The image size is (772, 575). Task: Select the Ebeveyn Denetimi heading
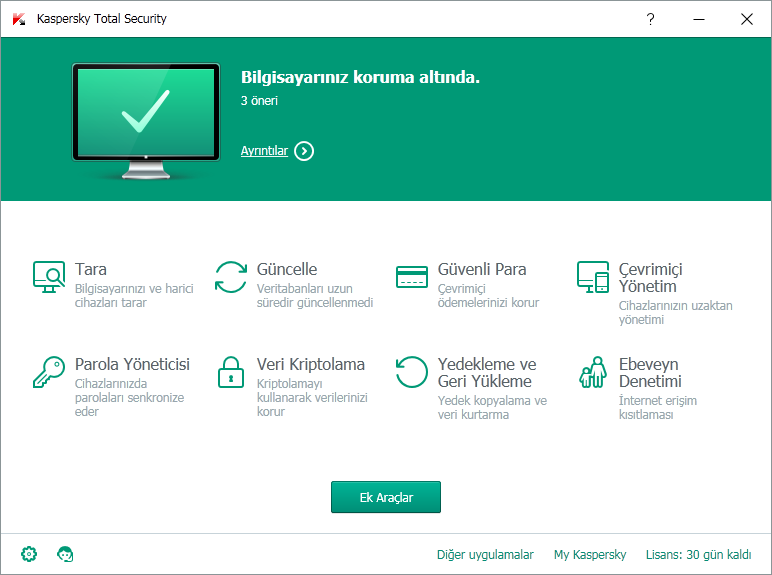[x=650, y=373]
